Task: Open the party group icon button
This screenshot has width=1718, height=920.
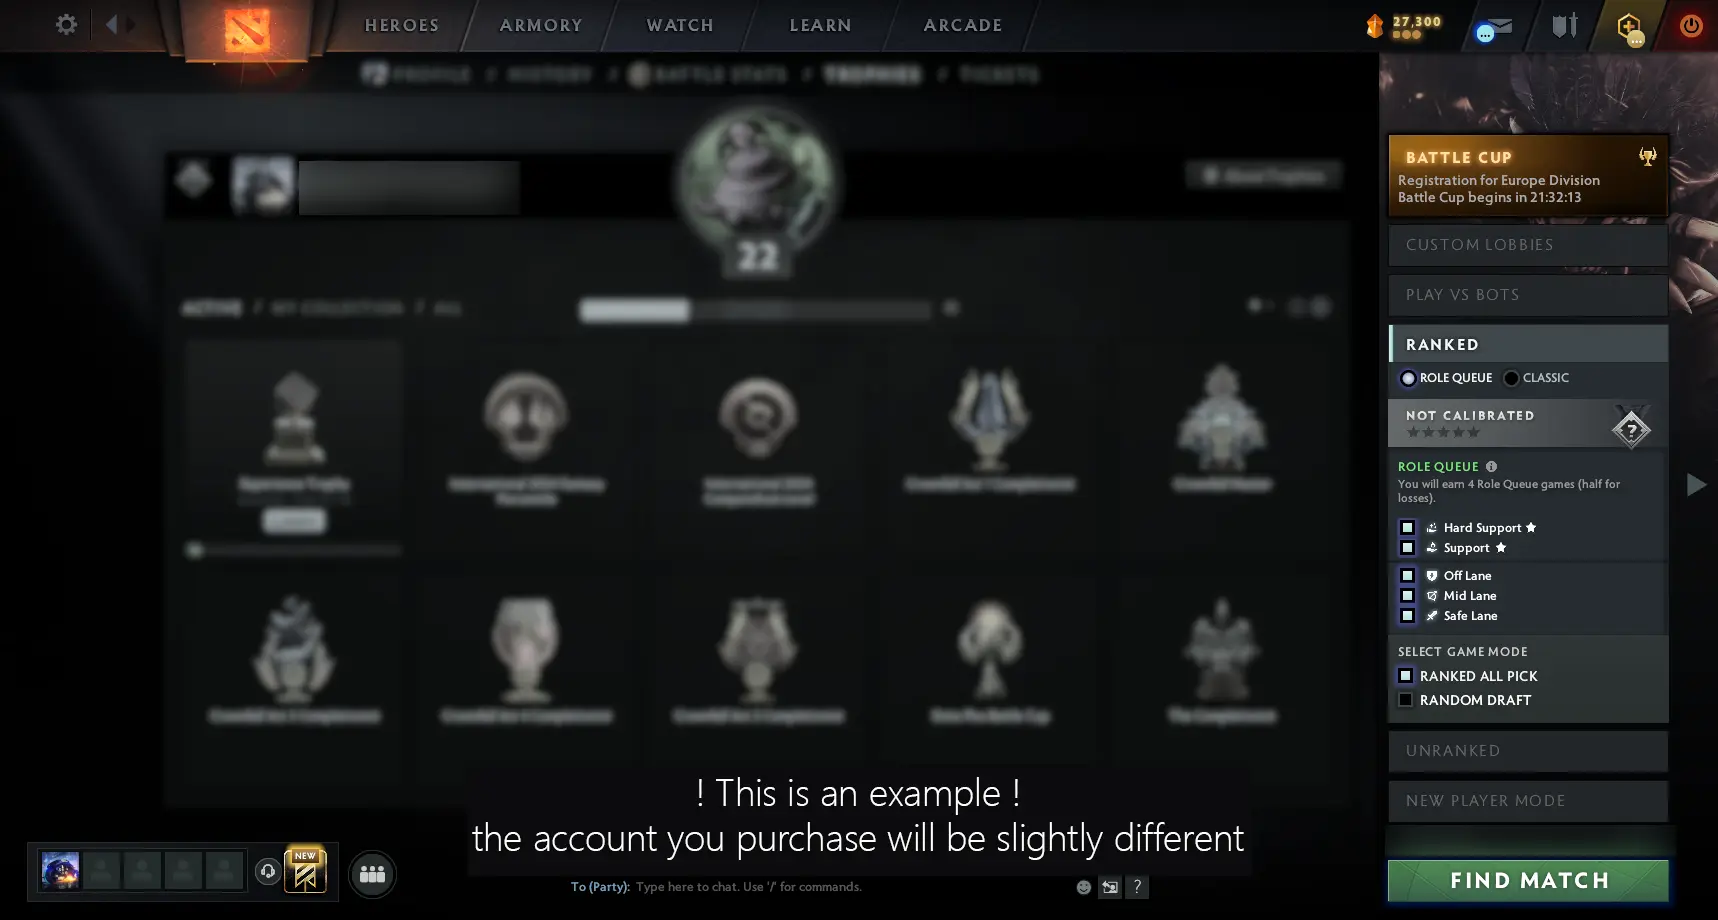Action: (x=372, y=874)
